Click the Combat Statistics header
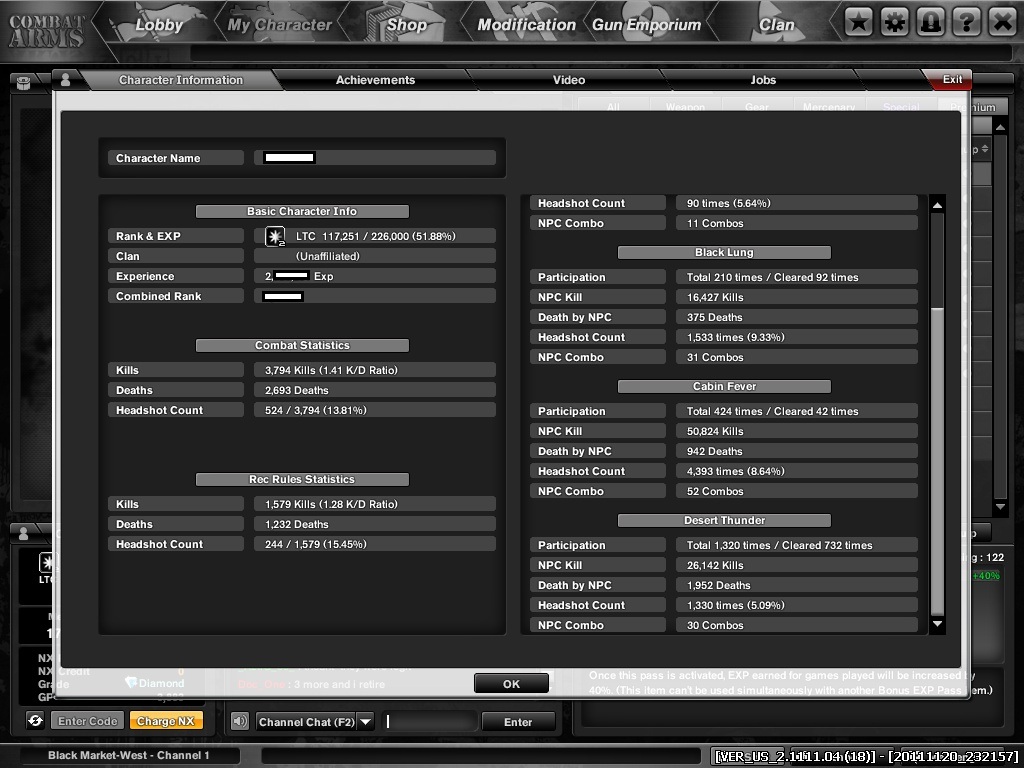The width and height of the screenshot is (1024, 768). pyautogui.click(x=302, y=345)
